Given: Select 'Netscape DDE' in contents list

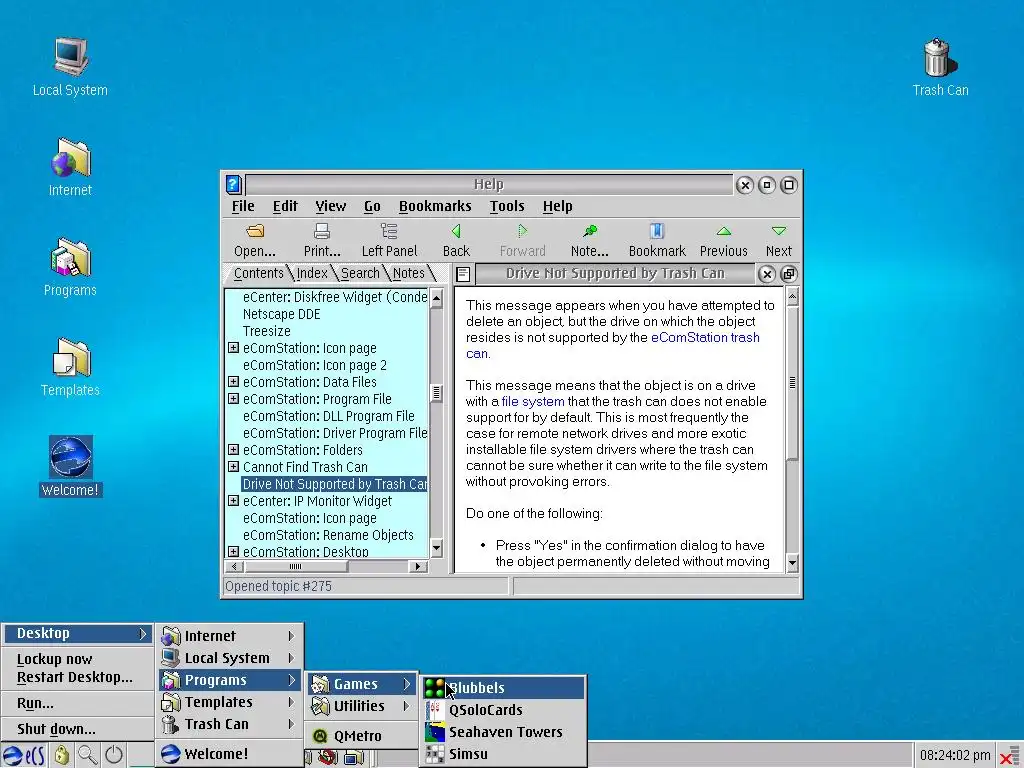Looking at the screenshot, I should coord(281,314).
